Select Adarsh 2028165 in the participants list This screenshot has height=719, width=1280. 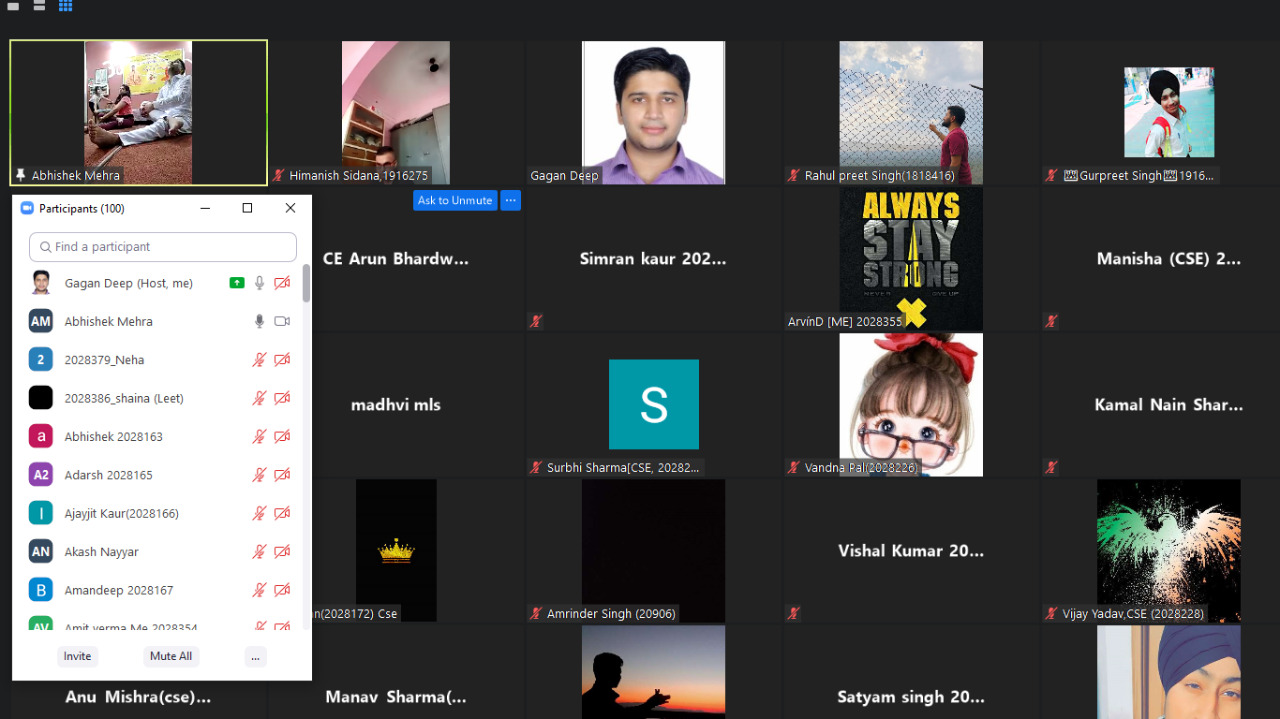(x=162, y=475)
